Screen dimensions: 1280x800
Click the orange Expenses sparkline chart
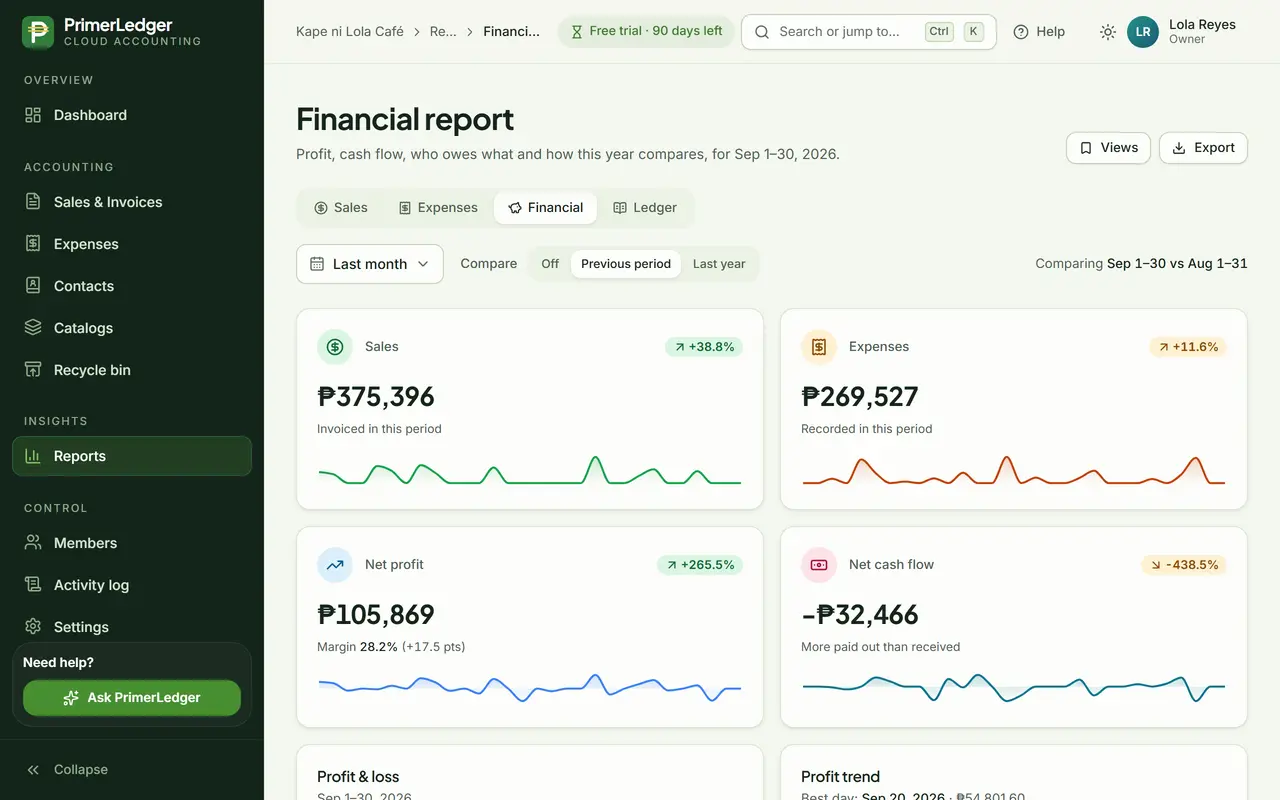click(1013, 471)
